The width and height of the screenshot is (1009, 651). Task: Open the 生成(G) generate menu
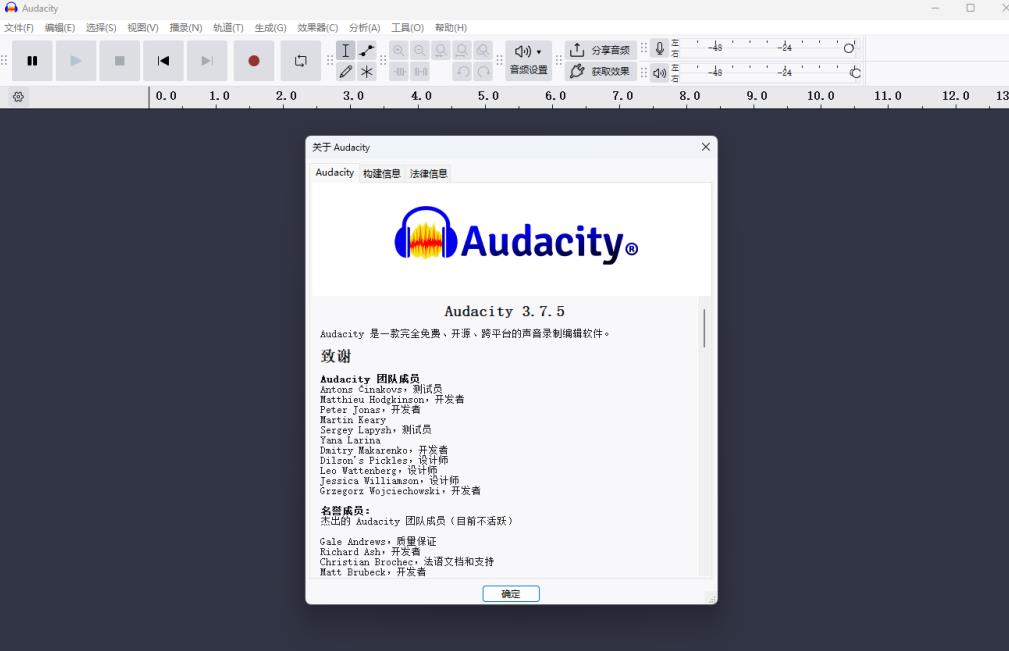tap(270, 28)
